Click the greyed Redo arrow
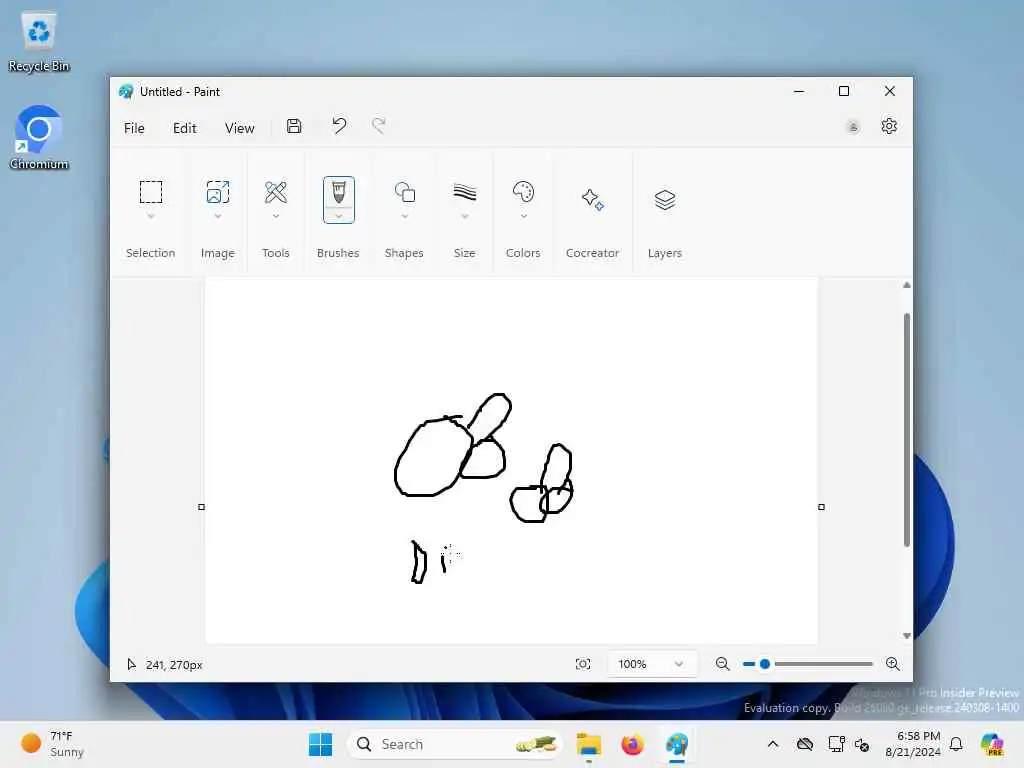This screenshot has height=768, width=1024. click(x=379, y=125)
